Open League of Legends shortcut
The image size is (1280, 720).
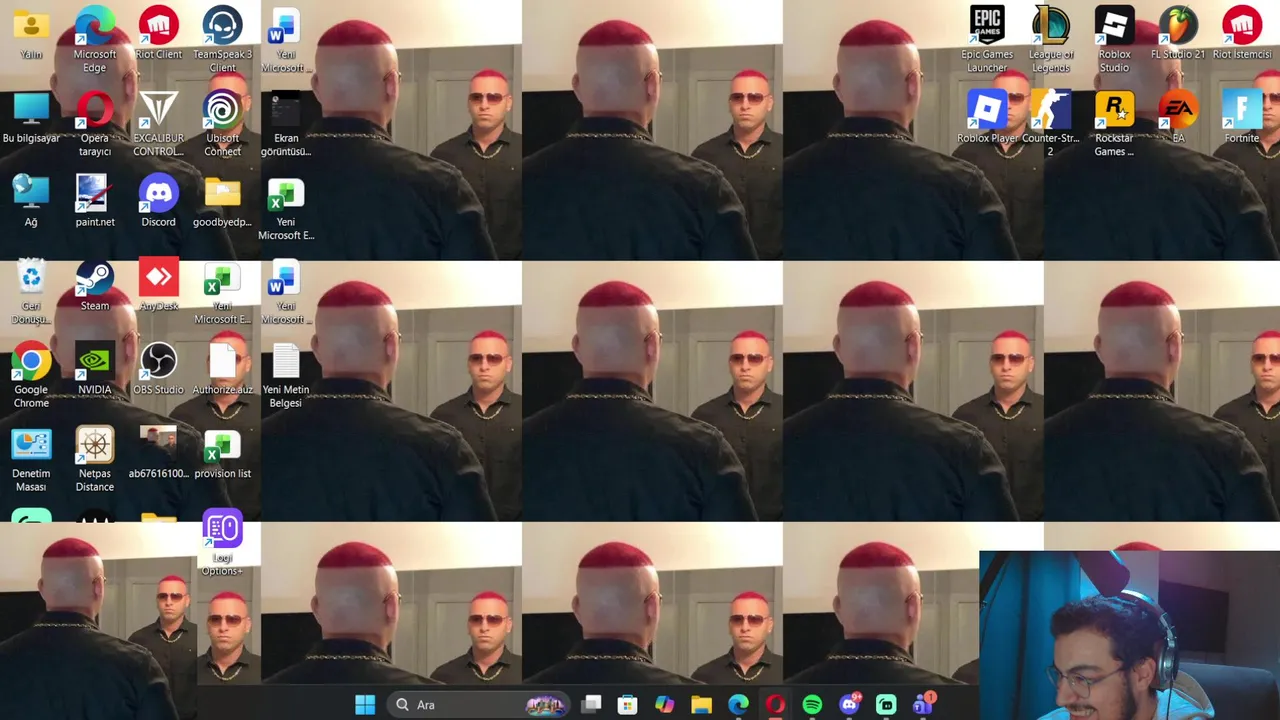pyautogui.click(x=1051, y=40)
